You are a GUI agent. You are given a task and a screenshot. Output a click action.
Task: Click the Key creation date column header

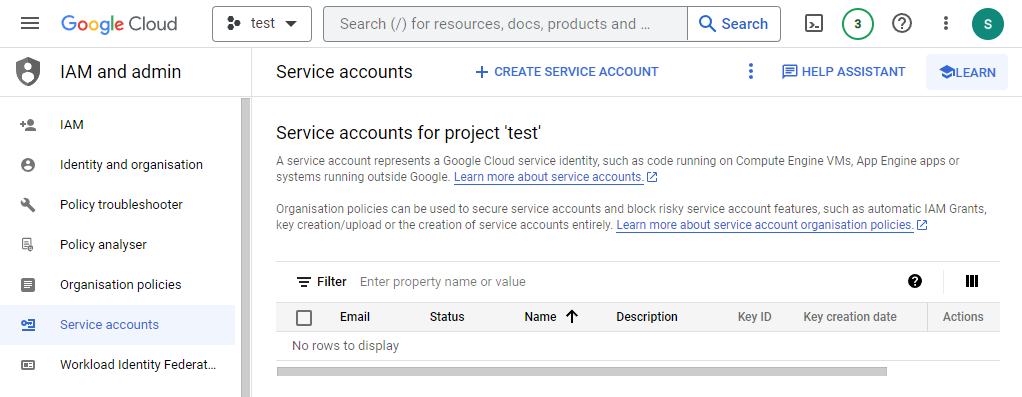click(x=850, y=317)
